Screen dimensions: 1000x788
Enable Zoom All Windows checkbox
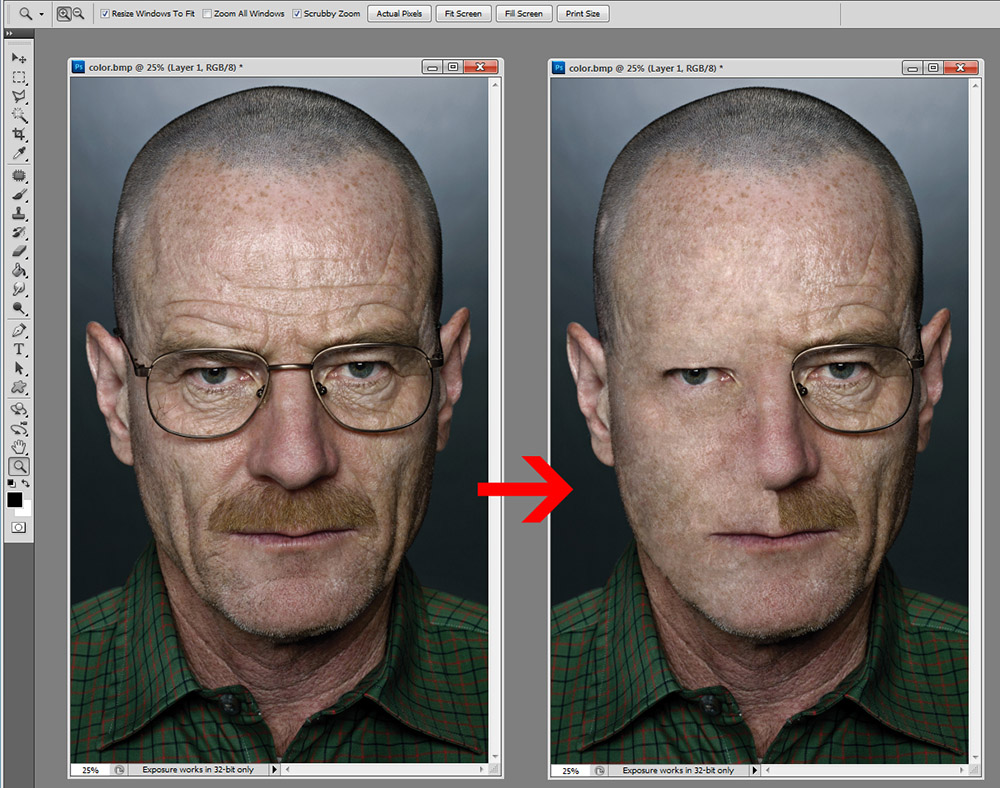click(207, 14)
